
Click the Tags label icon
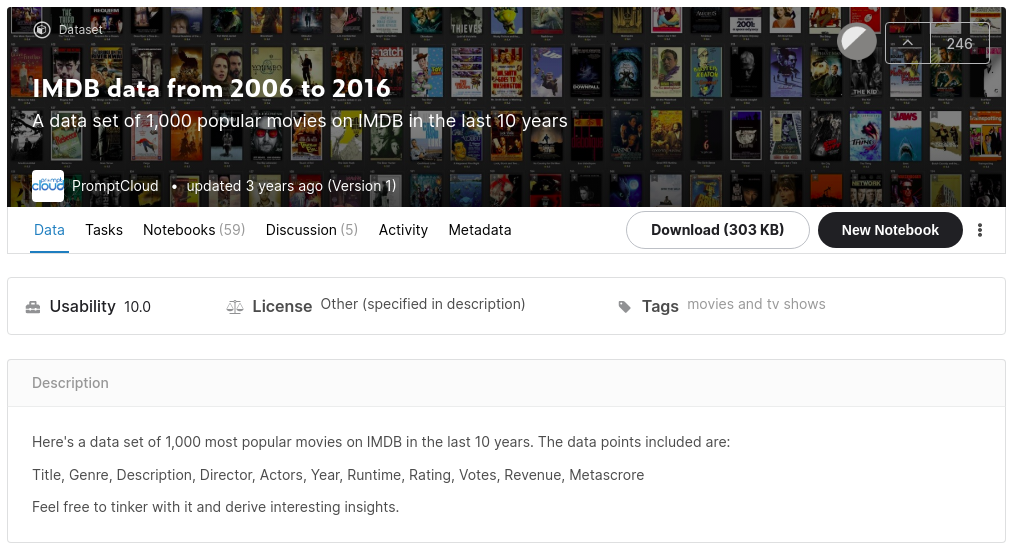coord(624,307)
